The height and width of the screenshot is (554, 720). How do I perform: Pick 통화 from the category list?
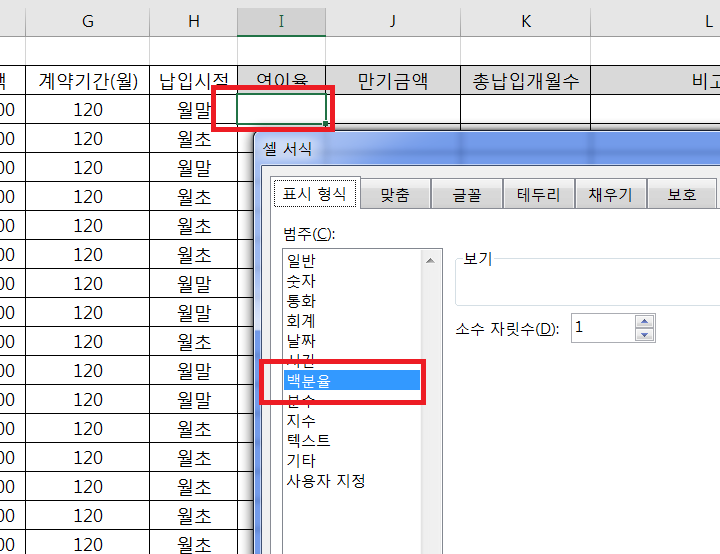(x=299, y=301)
